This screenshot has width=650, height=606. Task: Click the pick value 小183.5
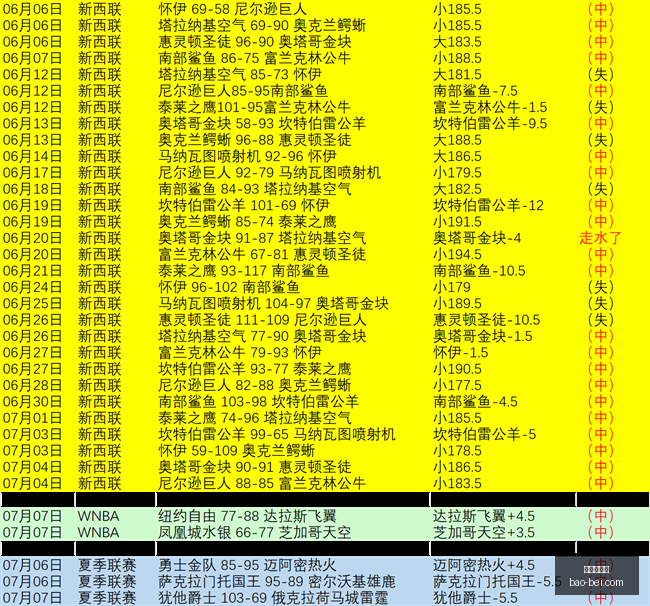457,484
